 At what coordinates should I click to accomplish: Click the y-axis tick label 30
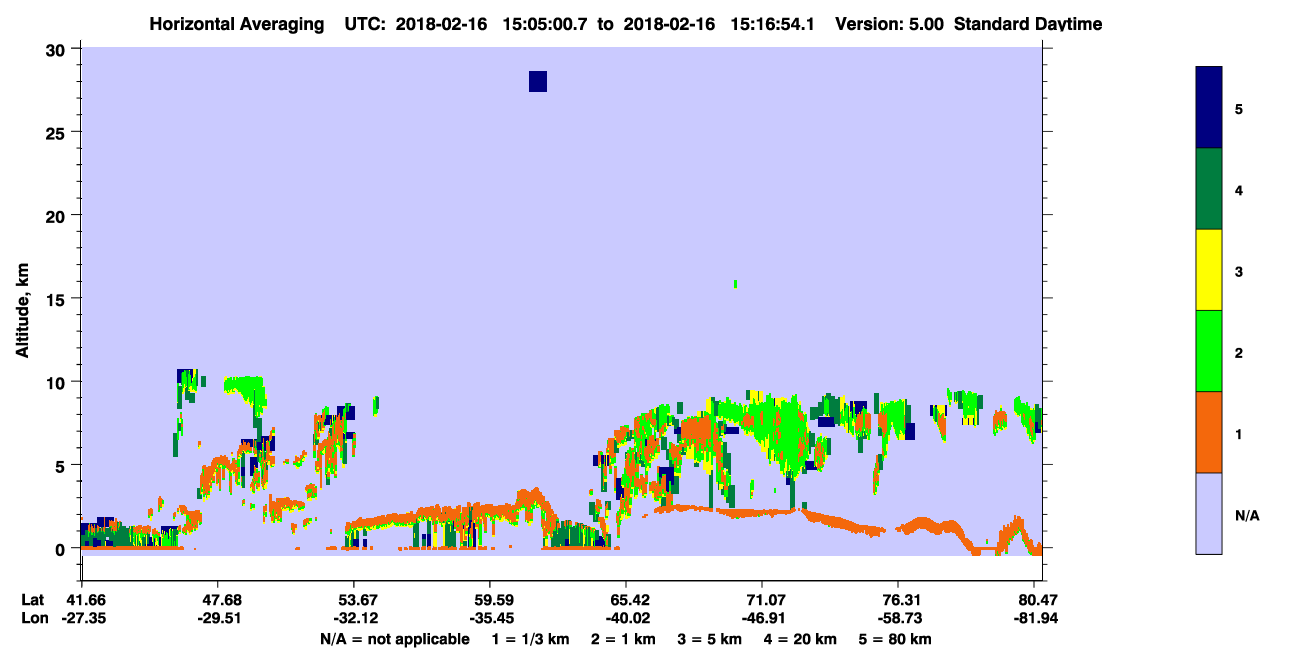[x=57, y=49]
